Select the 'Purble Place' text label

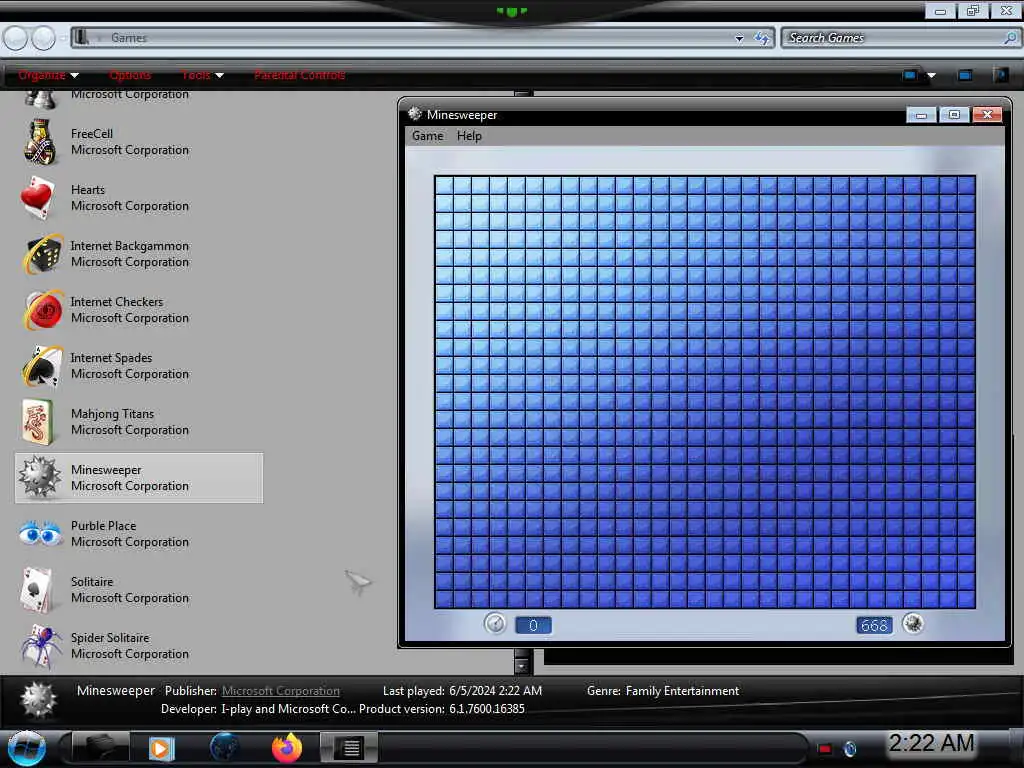coord(104,526)
